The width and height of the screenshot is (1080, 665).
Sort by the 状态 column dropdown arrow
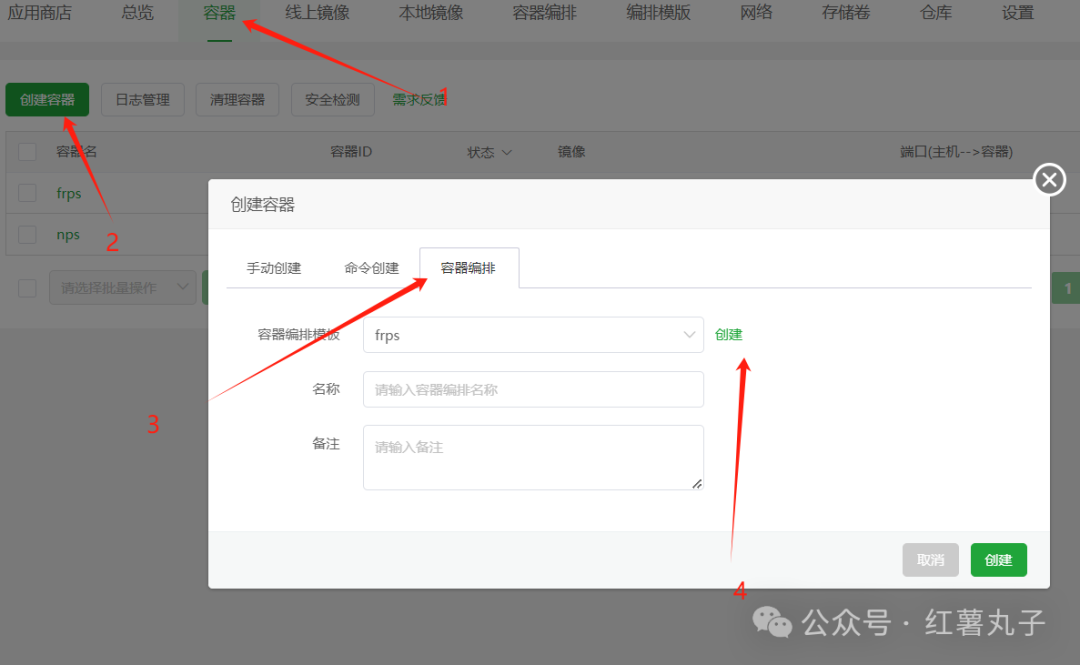507,152
